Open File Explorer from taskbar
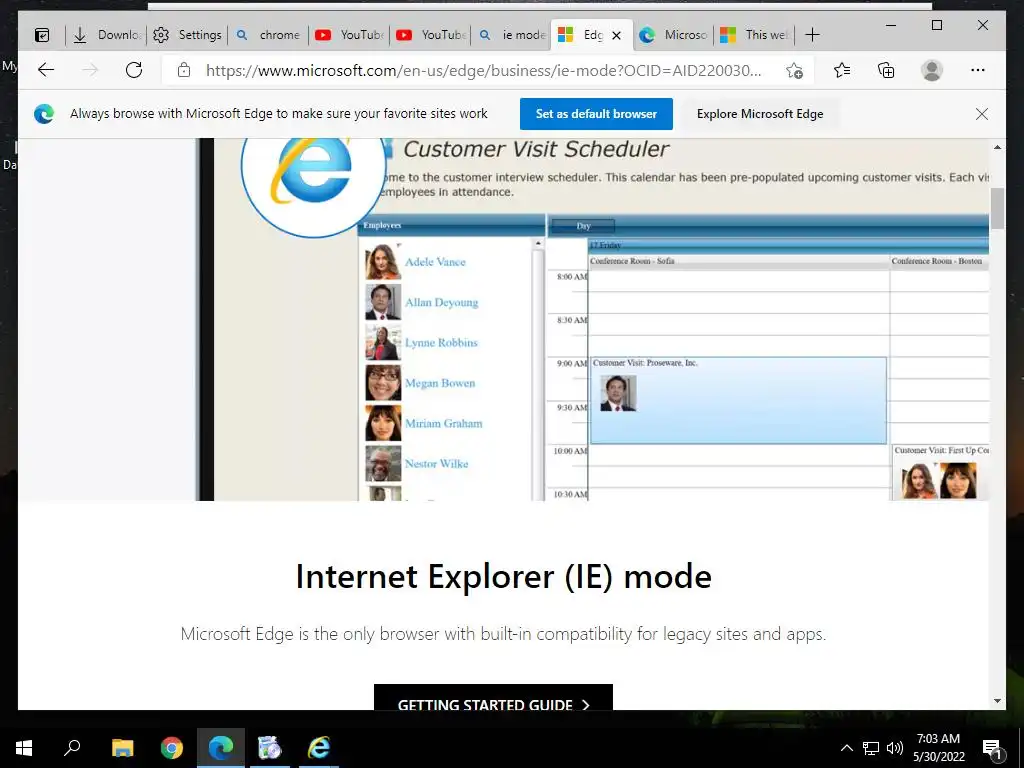The height and width of the screenshot is (768, 1024). coord(122,748)
